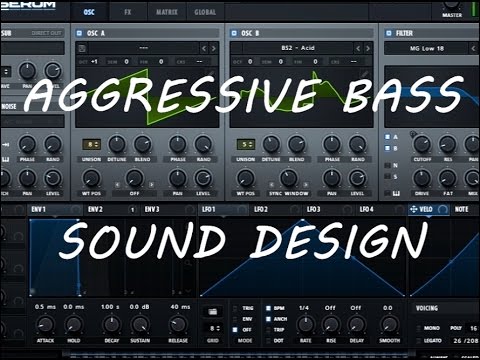Select next wavetable arrow in OSC A
480x360 pixels.
(213, 49)
